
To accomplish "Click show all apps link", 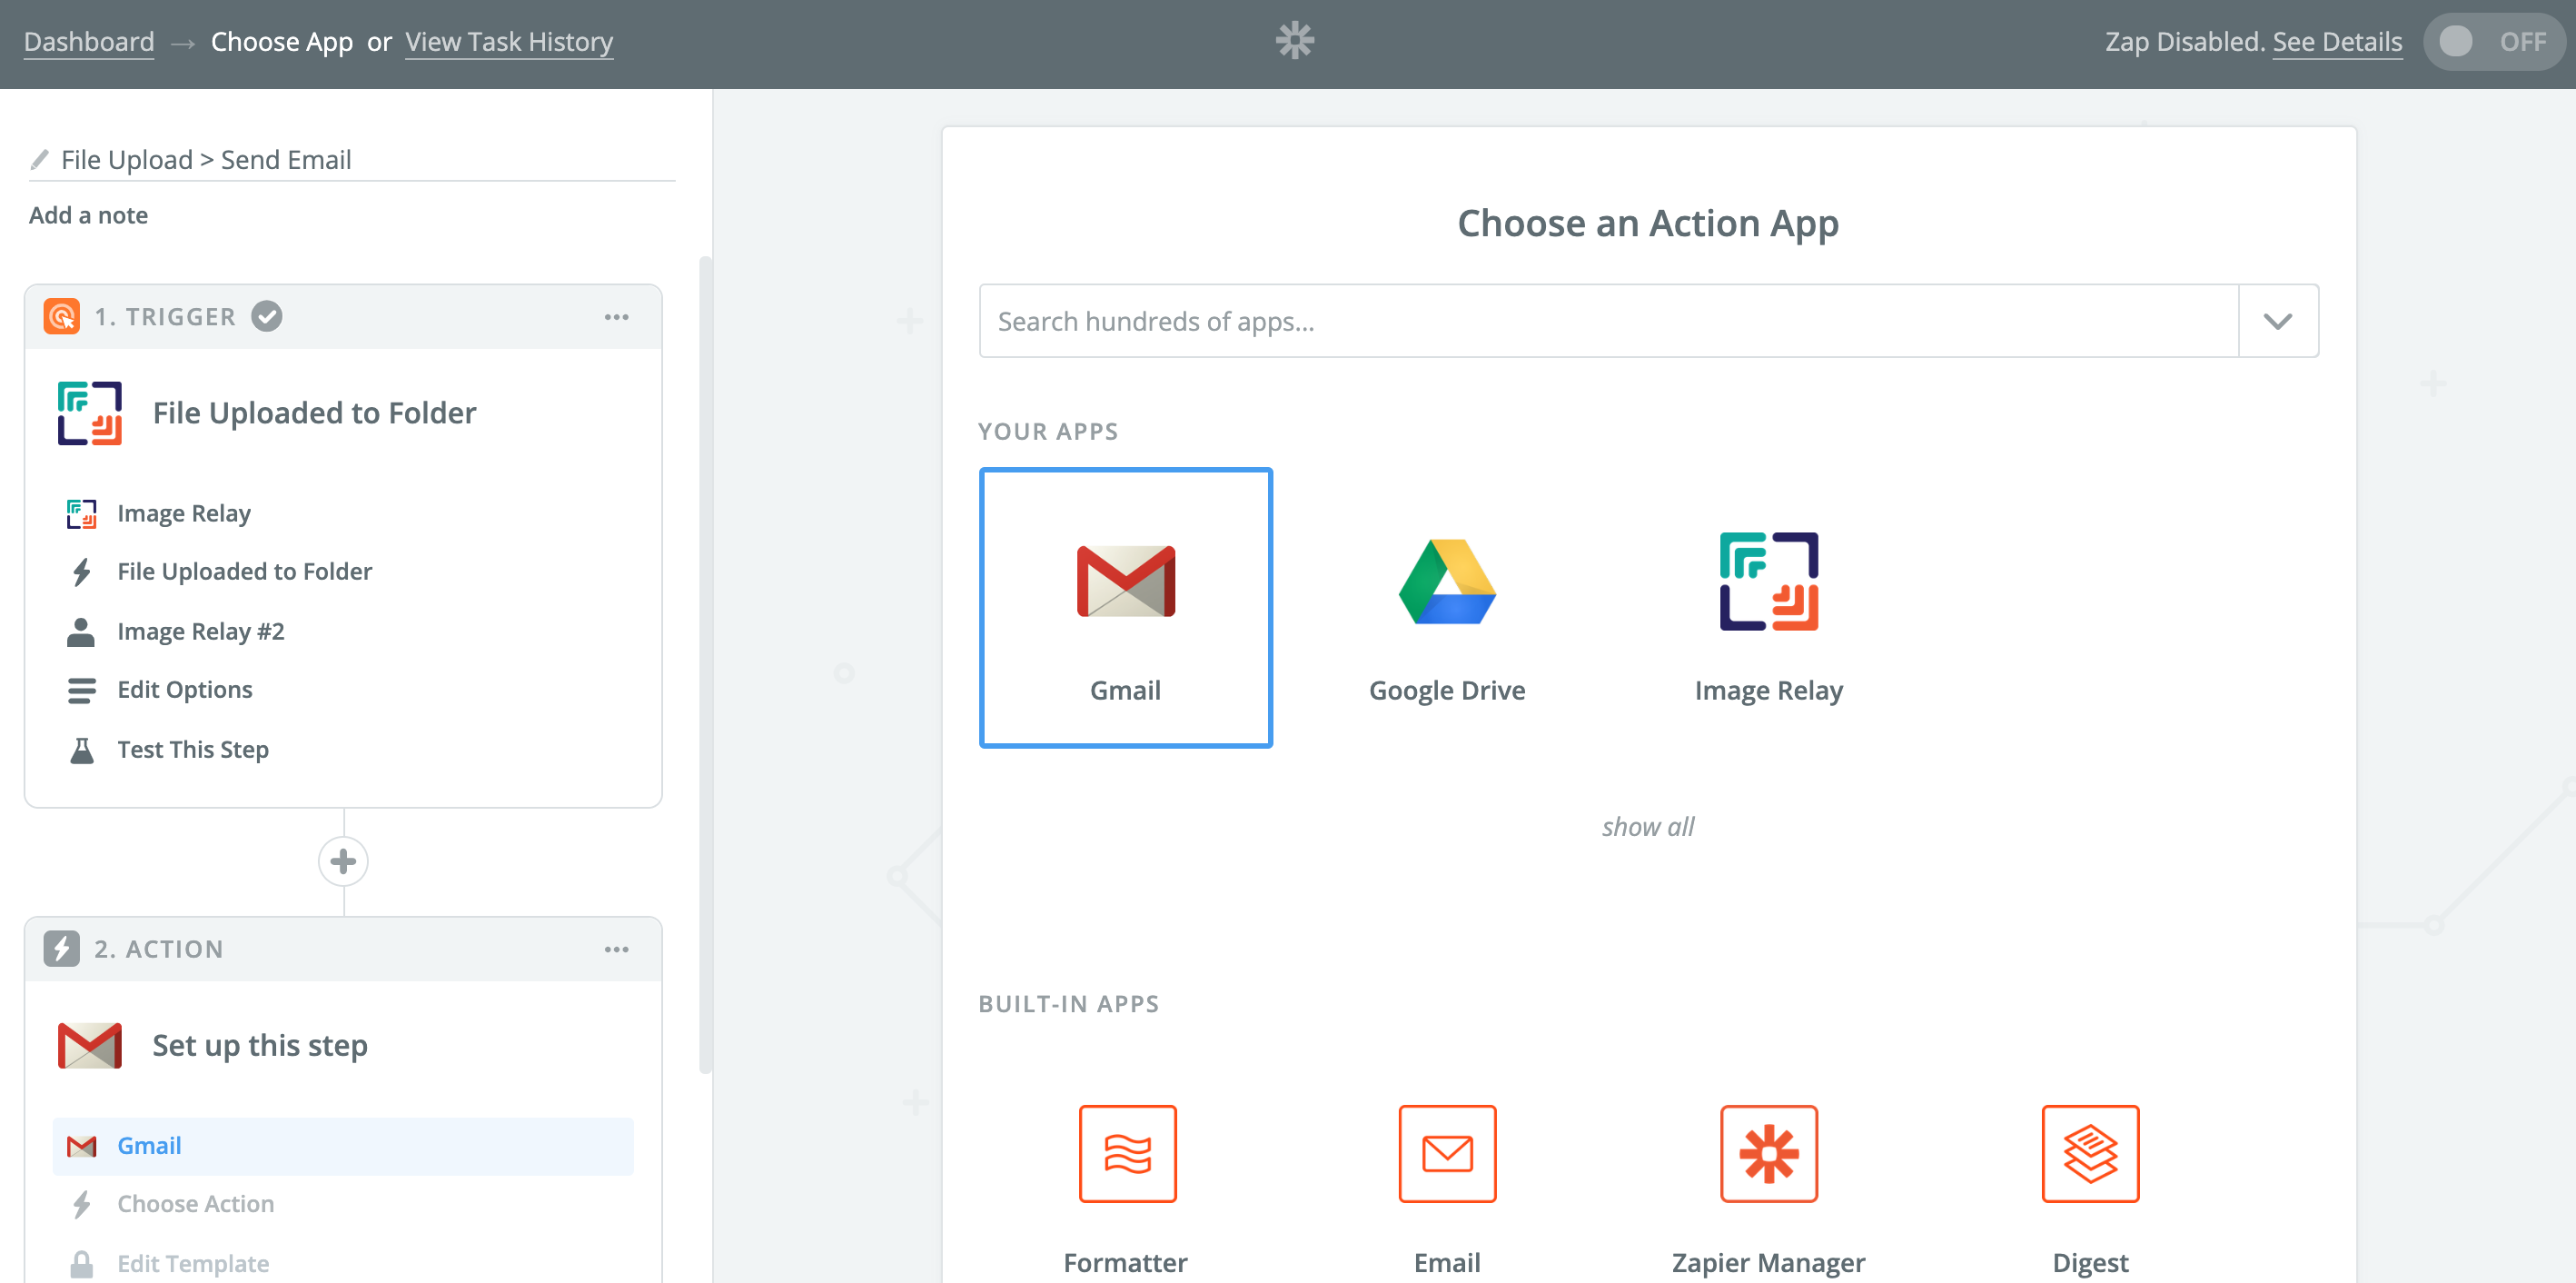I will click(1648, 827).
